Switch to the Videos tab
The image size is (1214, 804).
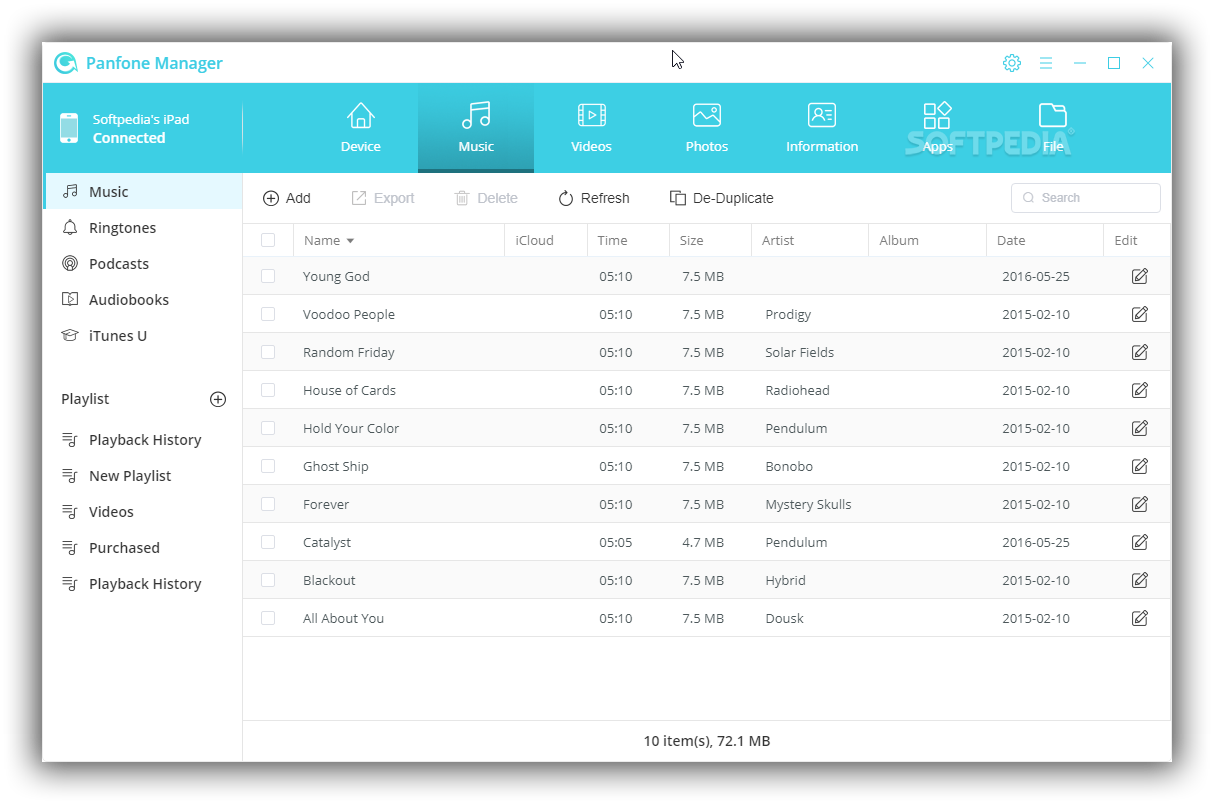591,128
